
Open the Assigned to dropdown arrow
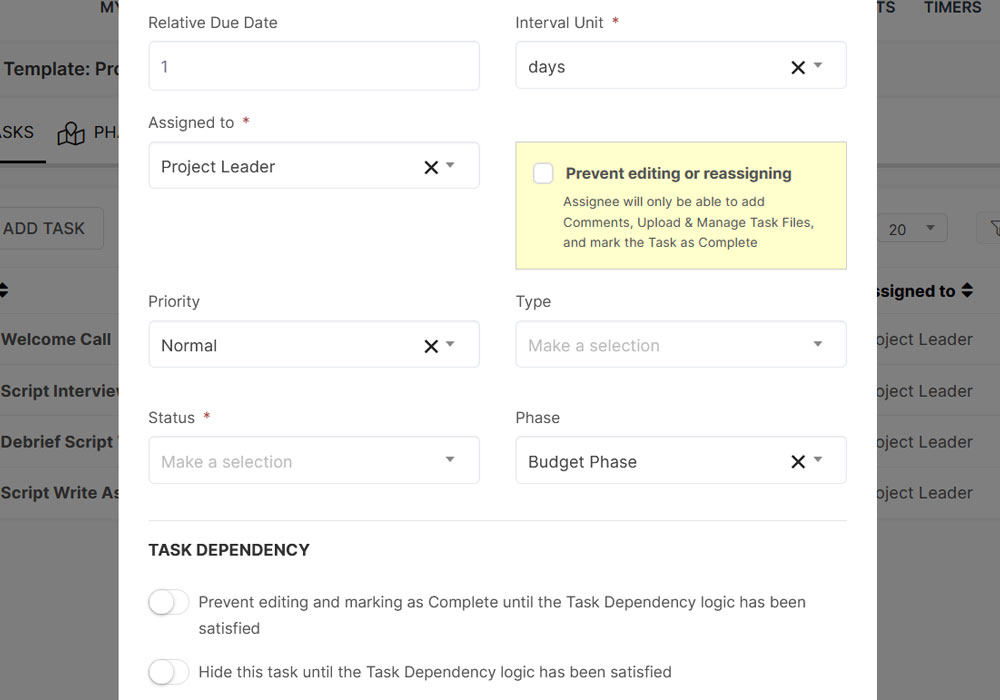[451, 166]
